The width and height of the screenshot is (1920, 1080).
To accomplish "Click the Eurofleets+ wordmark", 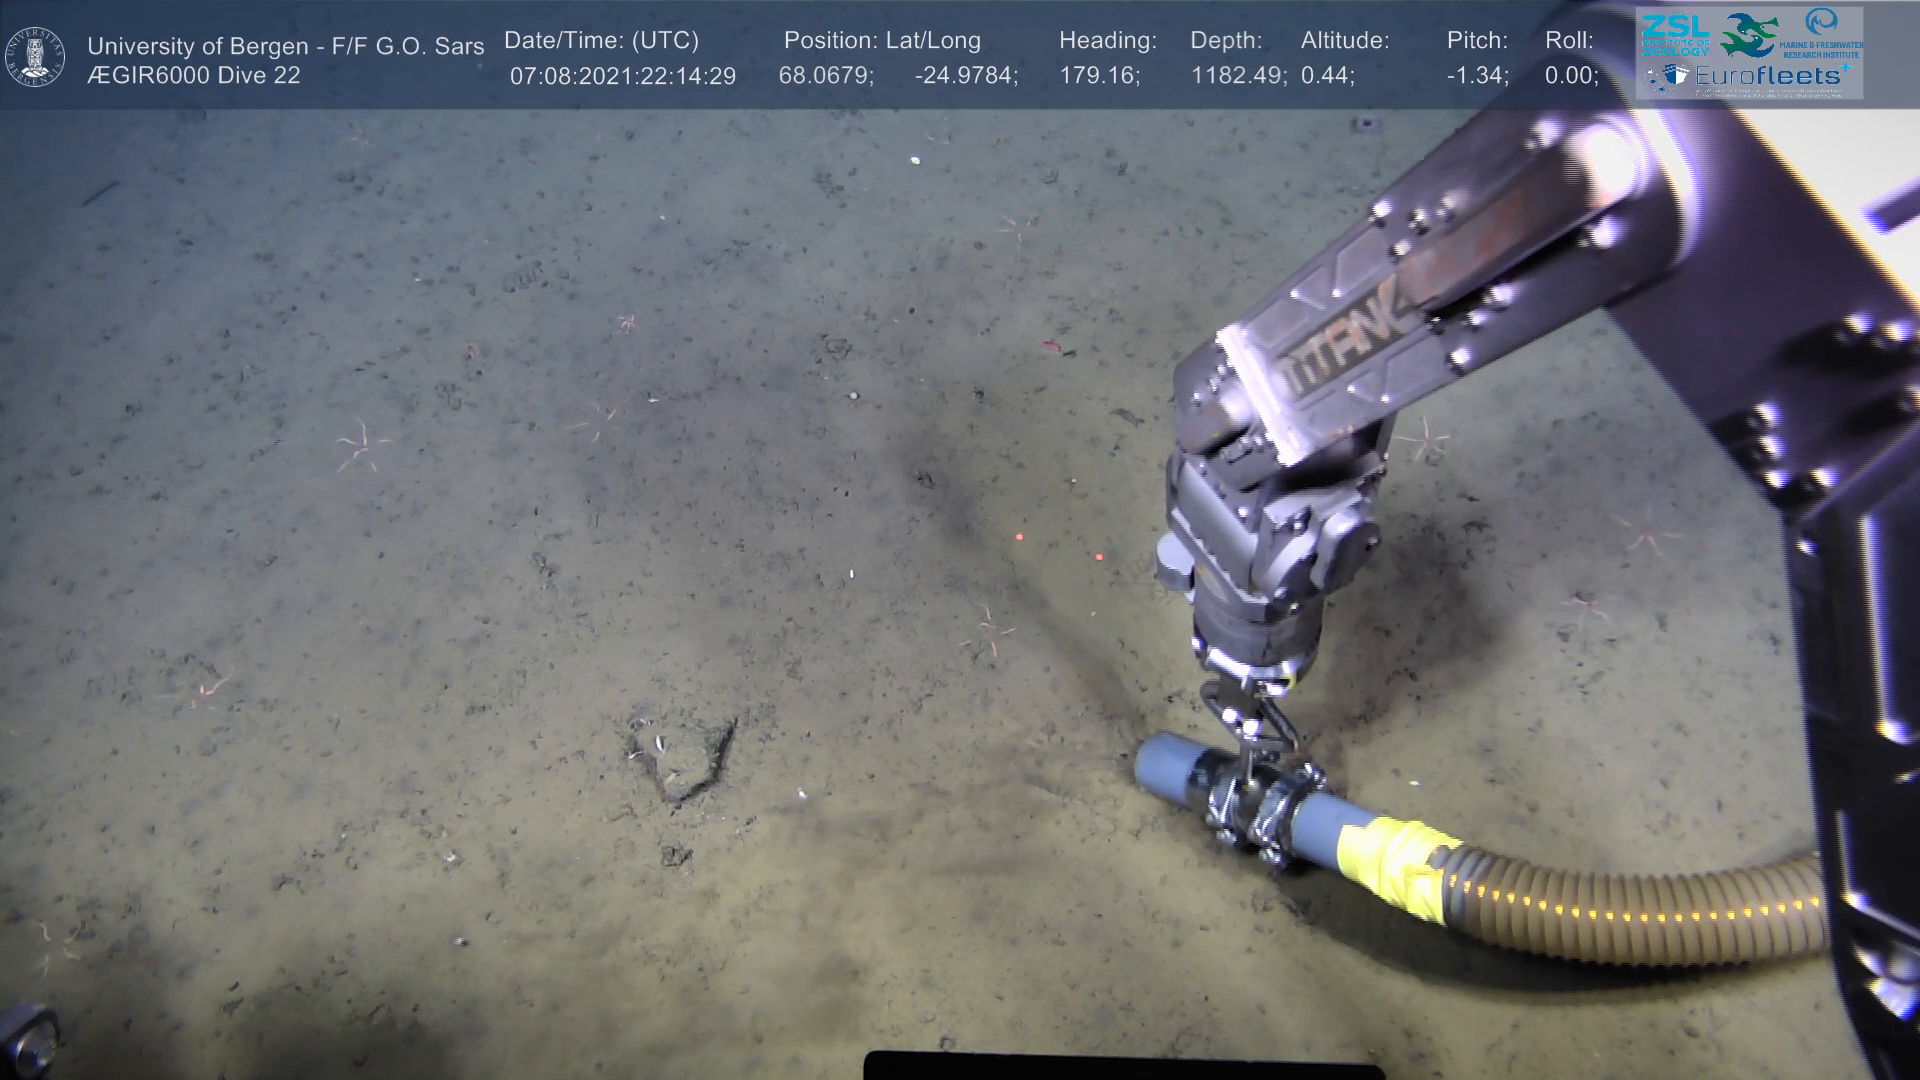I will [1768, 75].
